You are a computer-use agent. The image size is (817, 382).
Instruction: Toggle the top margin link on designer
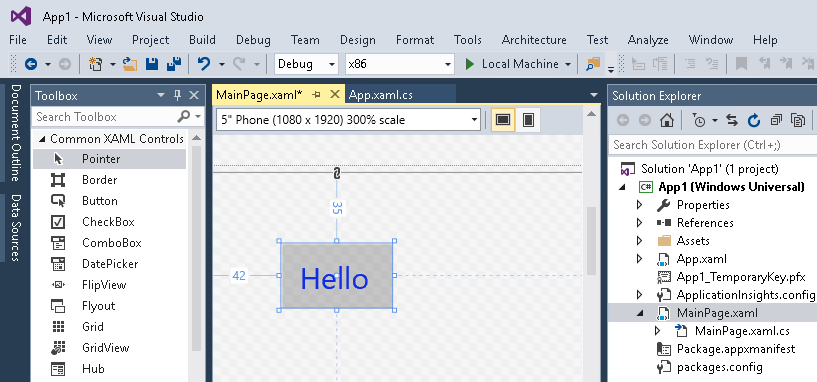[x=337, y=173]
